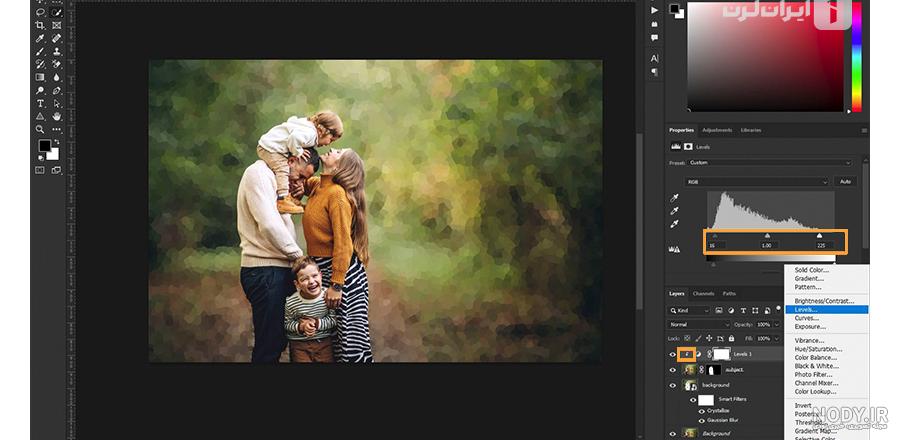Click the midtone gamma 1.00 input field
This screenshot has height=440, width=900.
(767, 246)
